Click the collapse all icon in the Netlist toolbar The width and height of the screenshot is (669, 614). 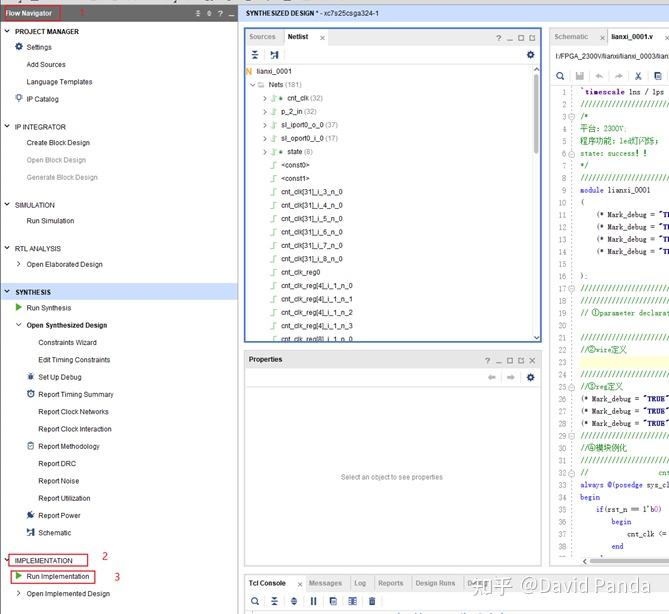[256, 55]
